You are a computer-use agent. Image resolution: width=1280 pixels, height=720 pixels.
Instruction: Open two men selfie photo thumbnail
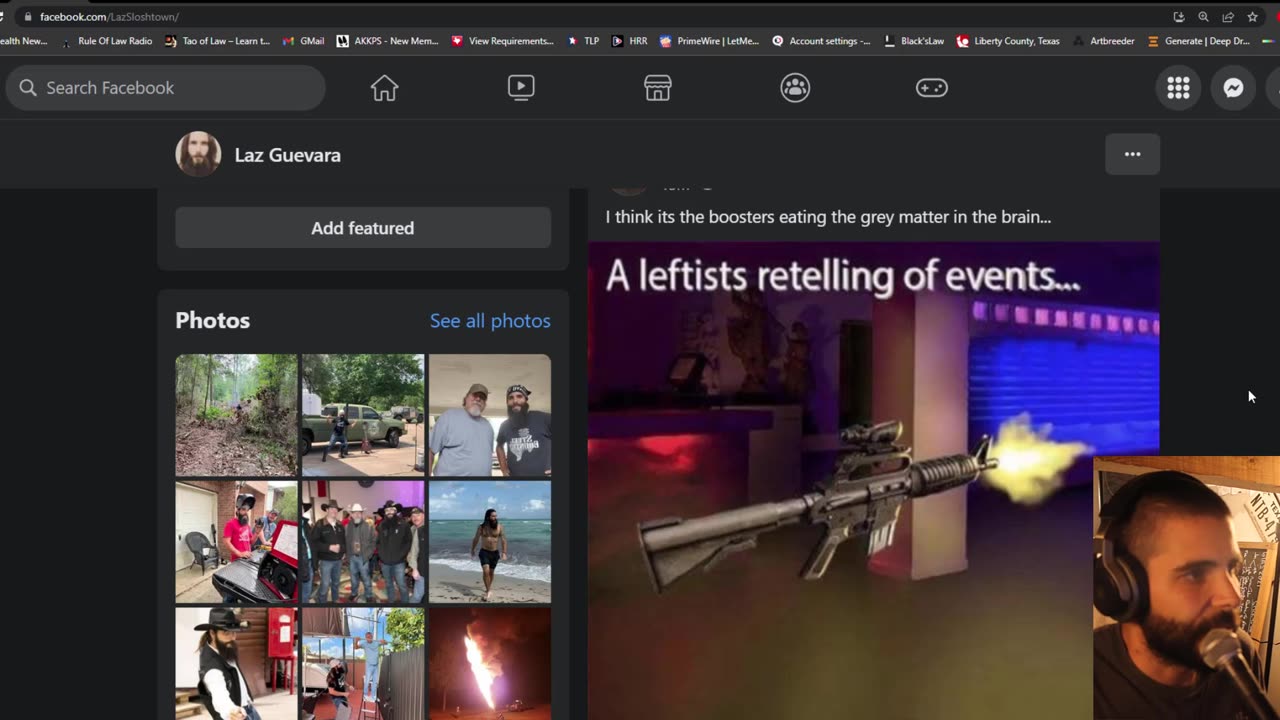pos(490,415)
